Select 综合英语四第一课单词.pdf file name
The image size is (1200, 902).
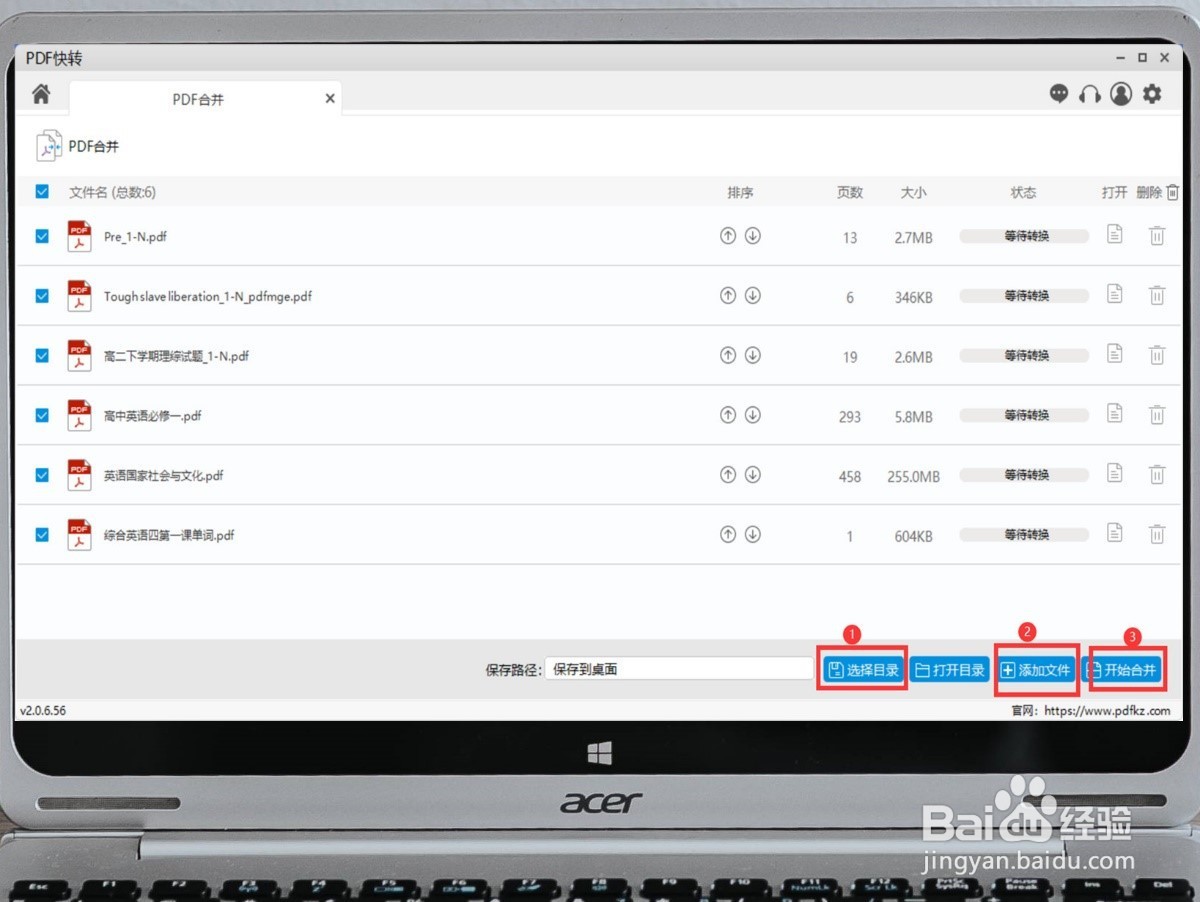pyautogui.click(x=169, y=536)
